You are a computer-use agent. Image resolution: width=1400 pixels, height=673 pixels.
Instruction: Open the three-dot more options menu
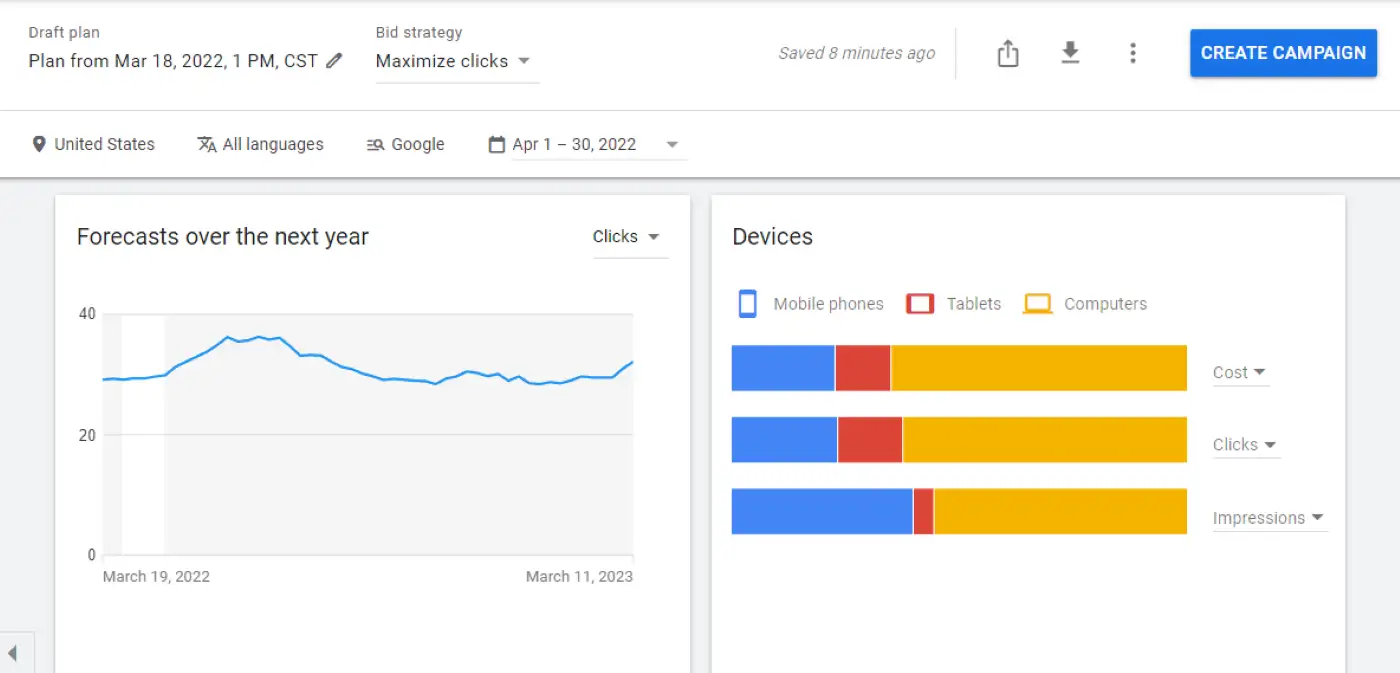pos(1132,53)
